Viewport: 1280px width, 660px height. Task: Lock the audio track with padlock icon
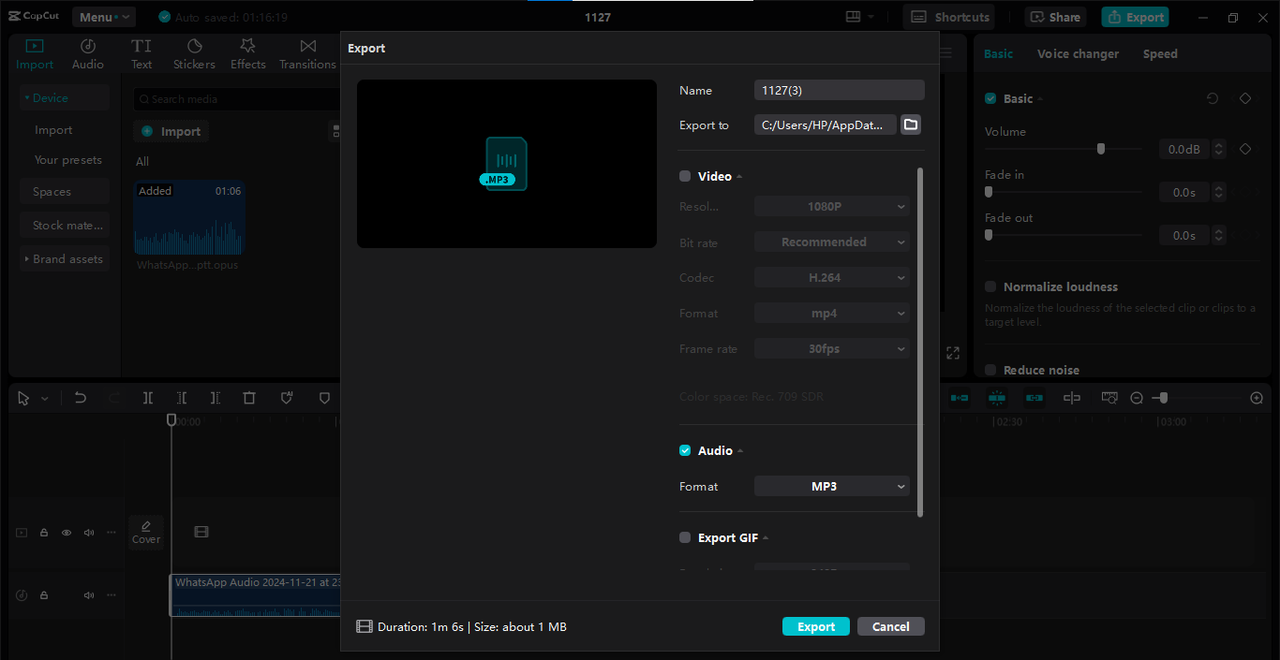[x=44, y=595]
